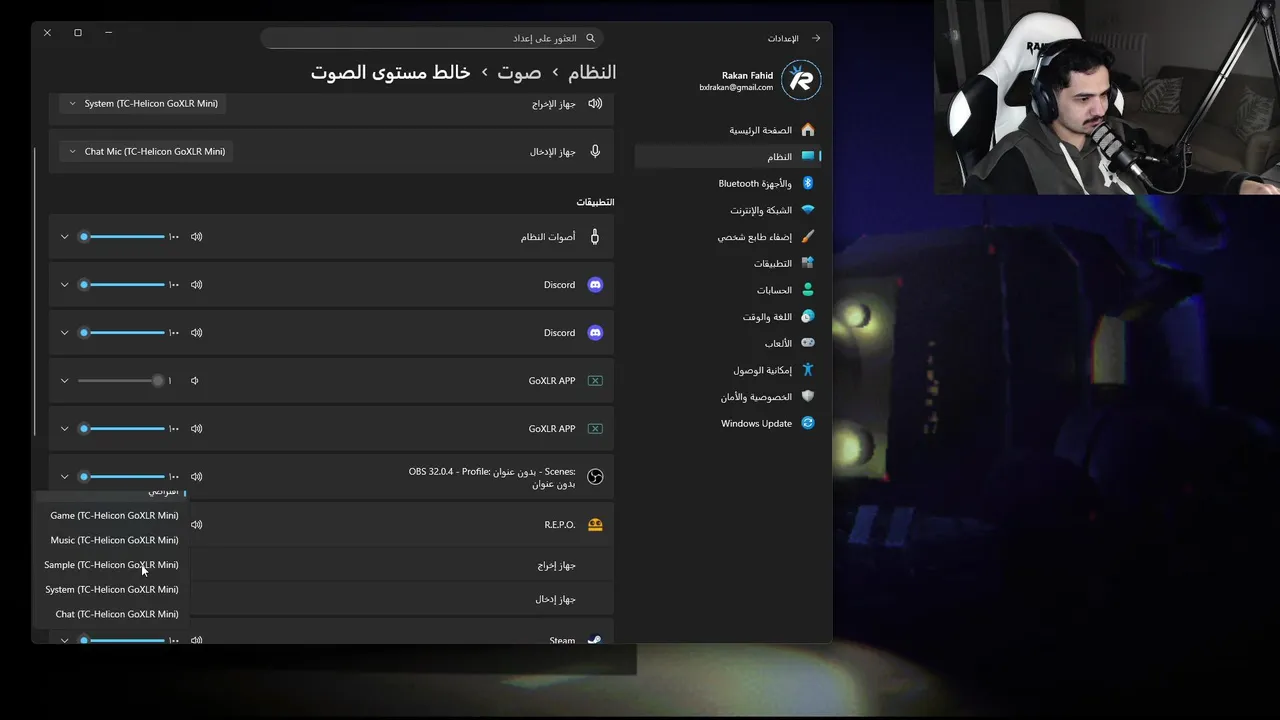Click جهاز إدخال under R.E.P.O.
Image resolution: width=1280 pixels, height=720 pixels.
coord(555,599)
